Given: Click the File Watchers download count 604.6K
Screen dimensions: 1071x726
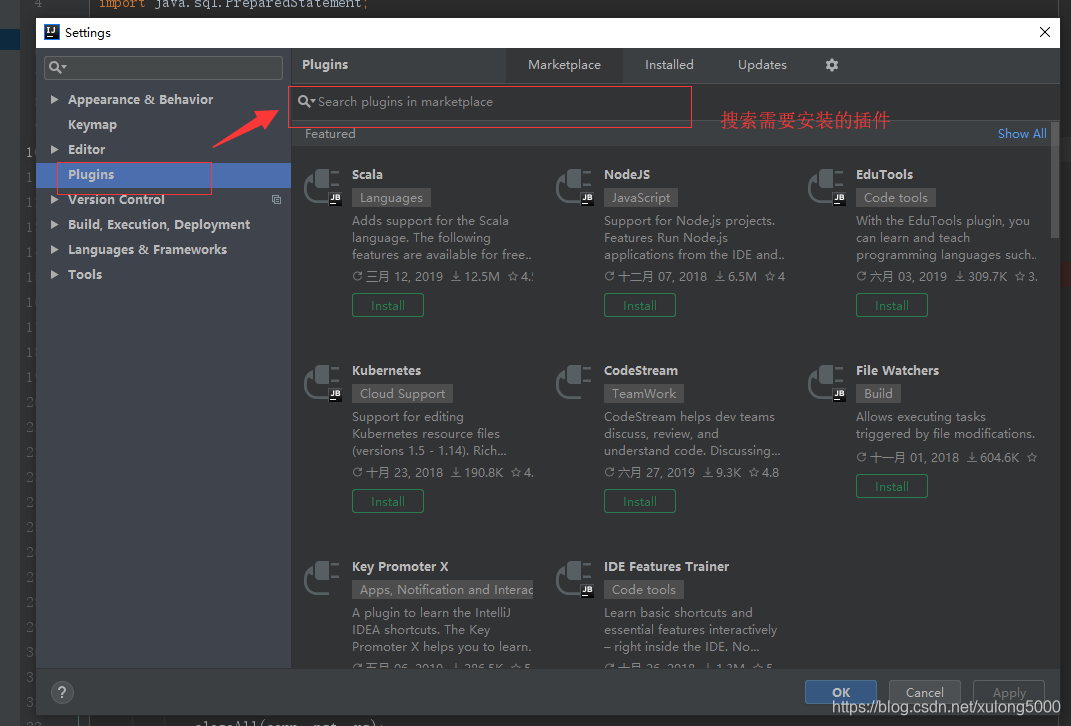Looking at the screenshot, I should pos(992,458).
